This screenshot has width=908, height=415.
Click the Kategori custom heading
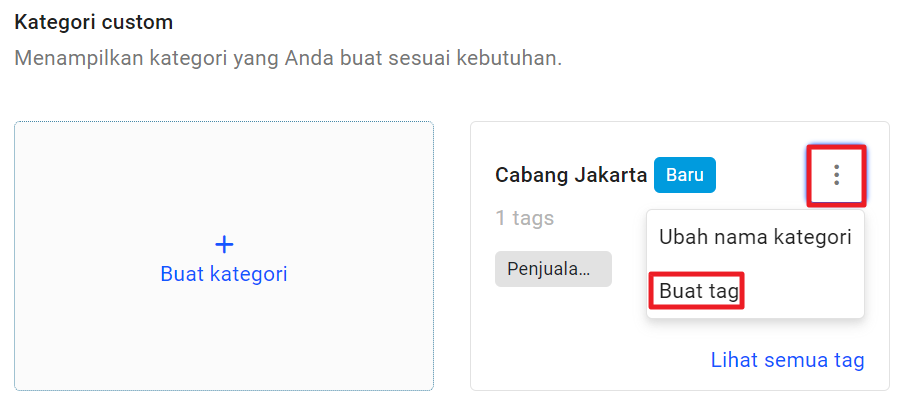click(93, 23)
